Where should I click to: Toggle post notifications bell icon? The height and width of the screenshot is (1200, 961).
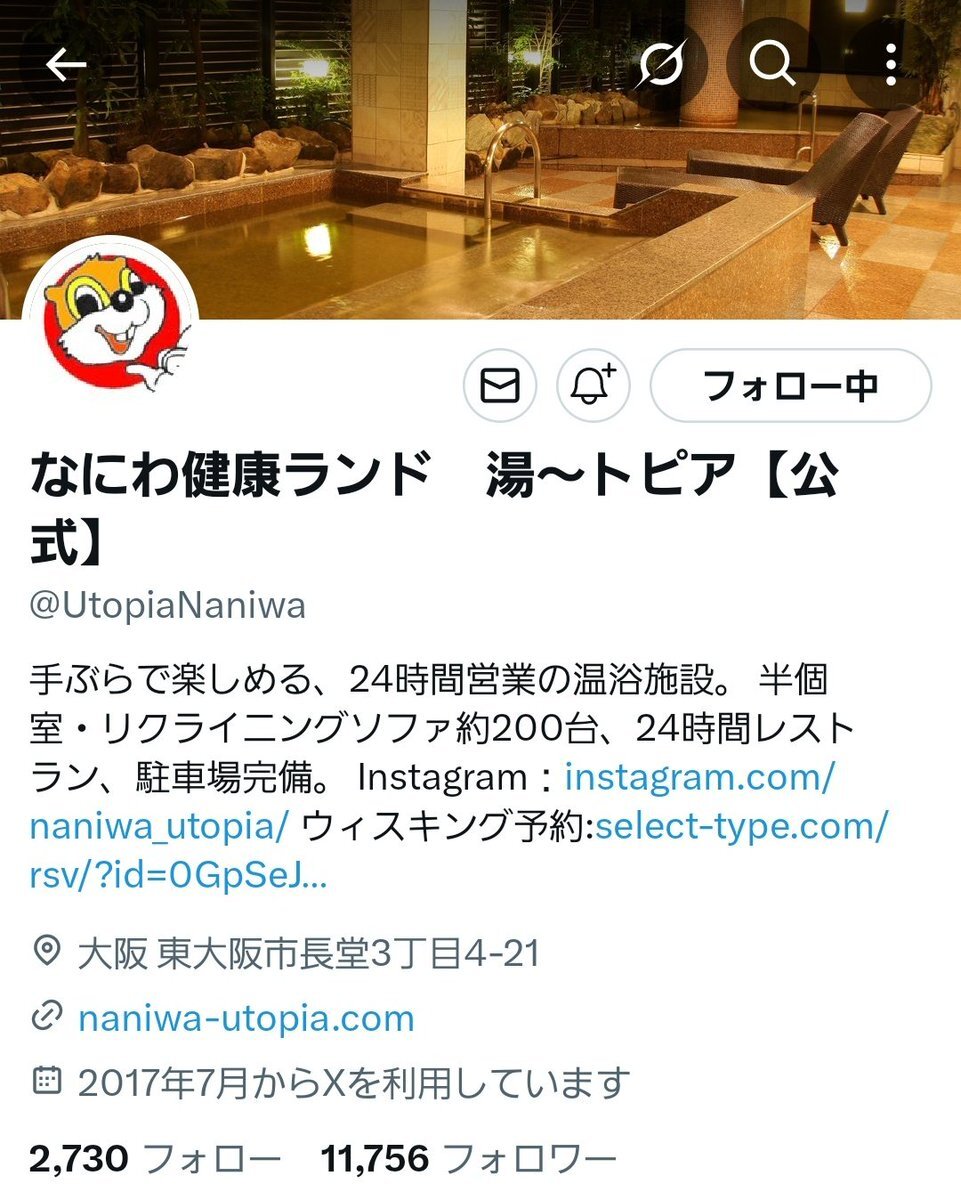[x=593, y=385]
